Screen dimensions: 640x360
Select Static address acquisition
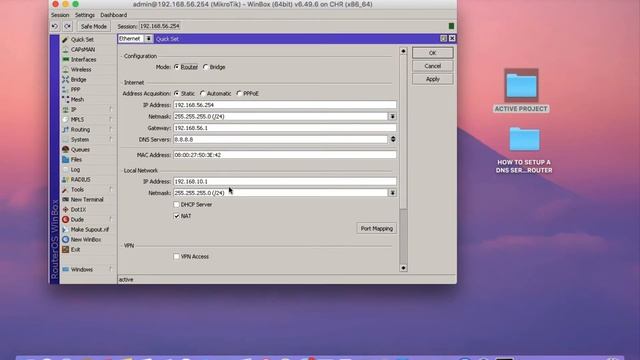[176, 93]
